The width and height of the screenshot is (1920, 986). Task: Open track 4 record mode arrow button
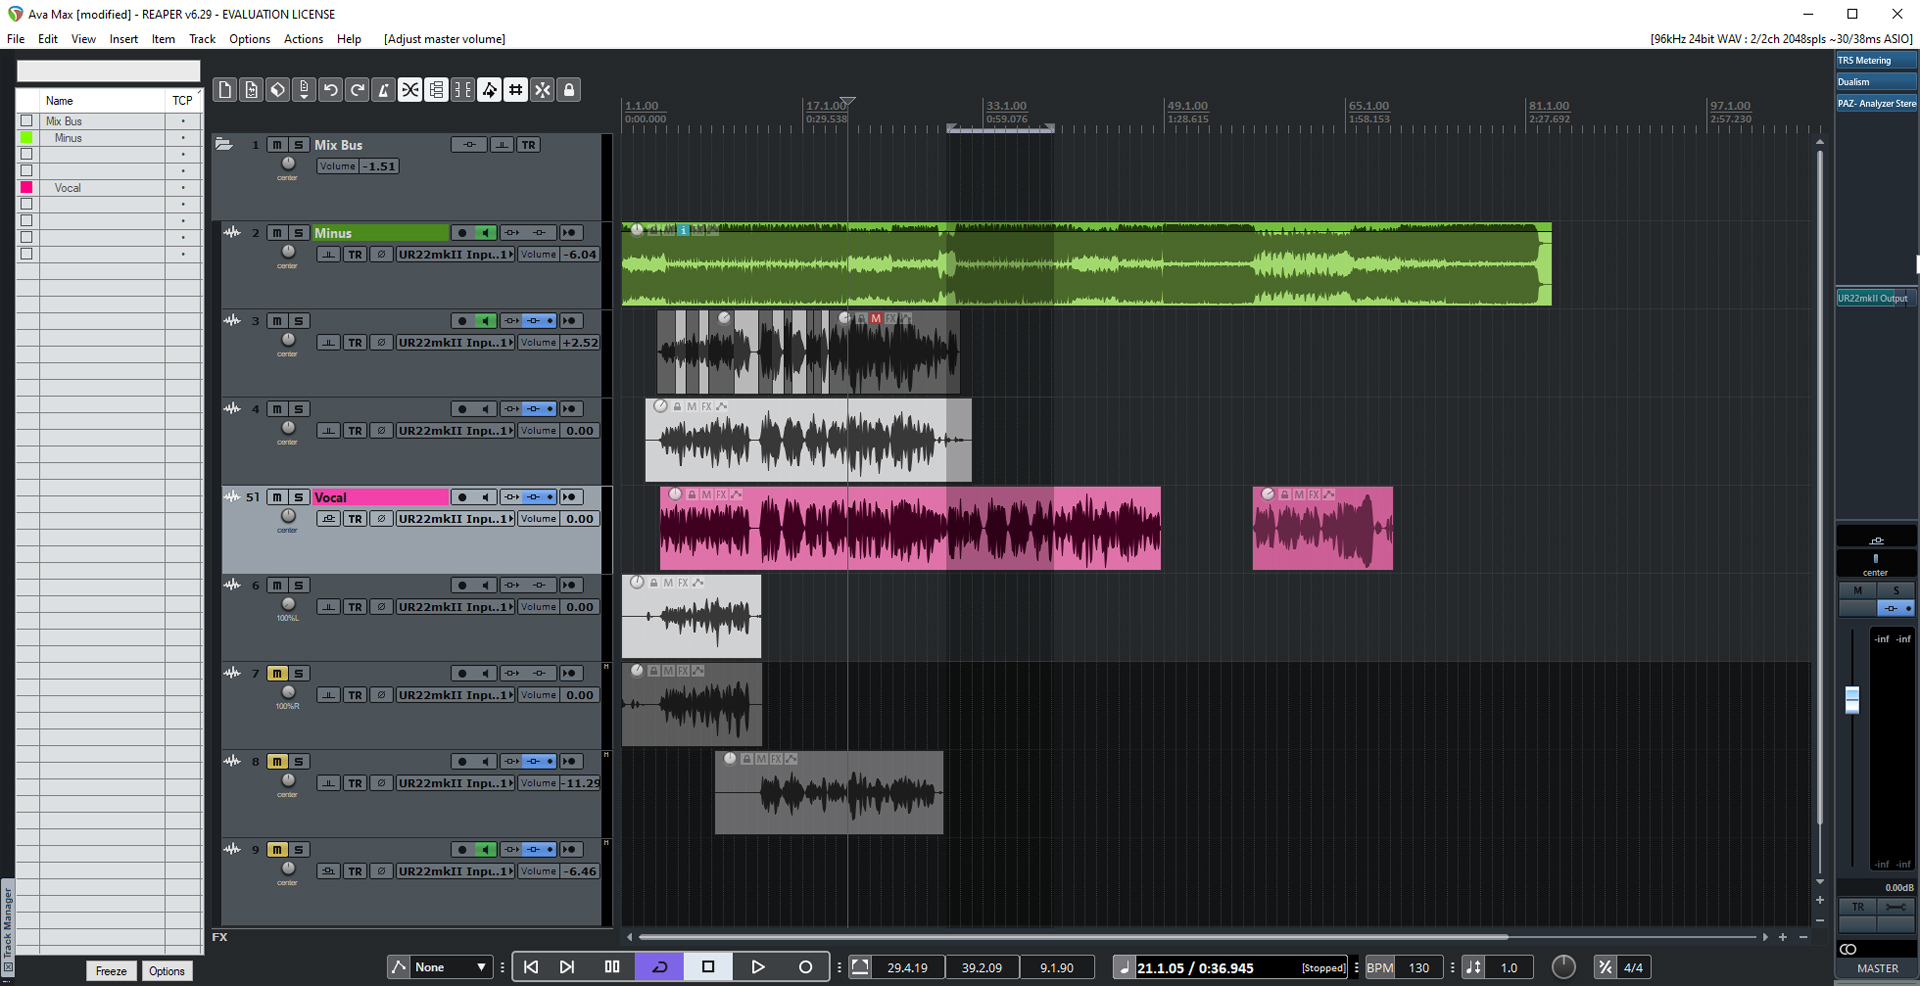click(570, 409)
